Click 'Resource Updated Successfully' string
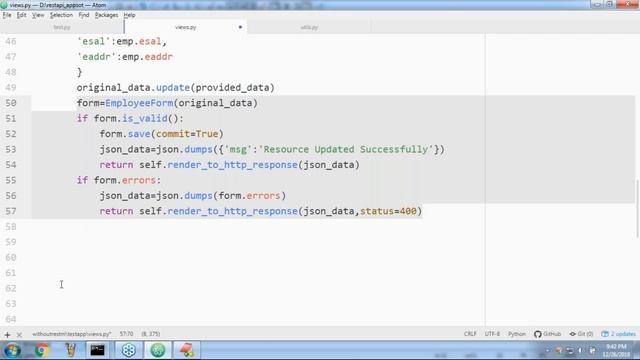This screenshot has width=640, height=360. [346, 149]
